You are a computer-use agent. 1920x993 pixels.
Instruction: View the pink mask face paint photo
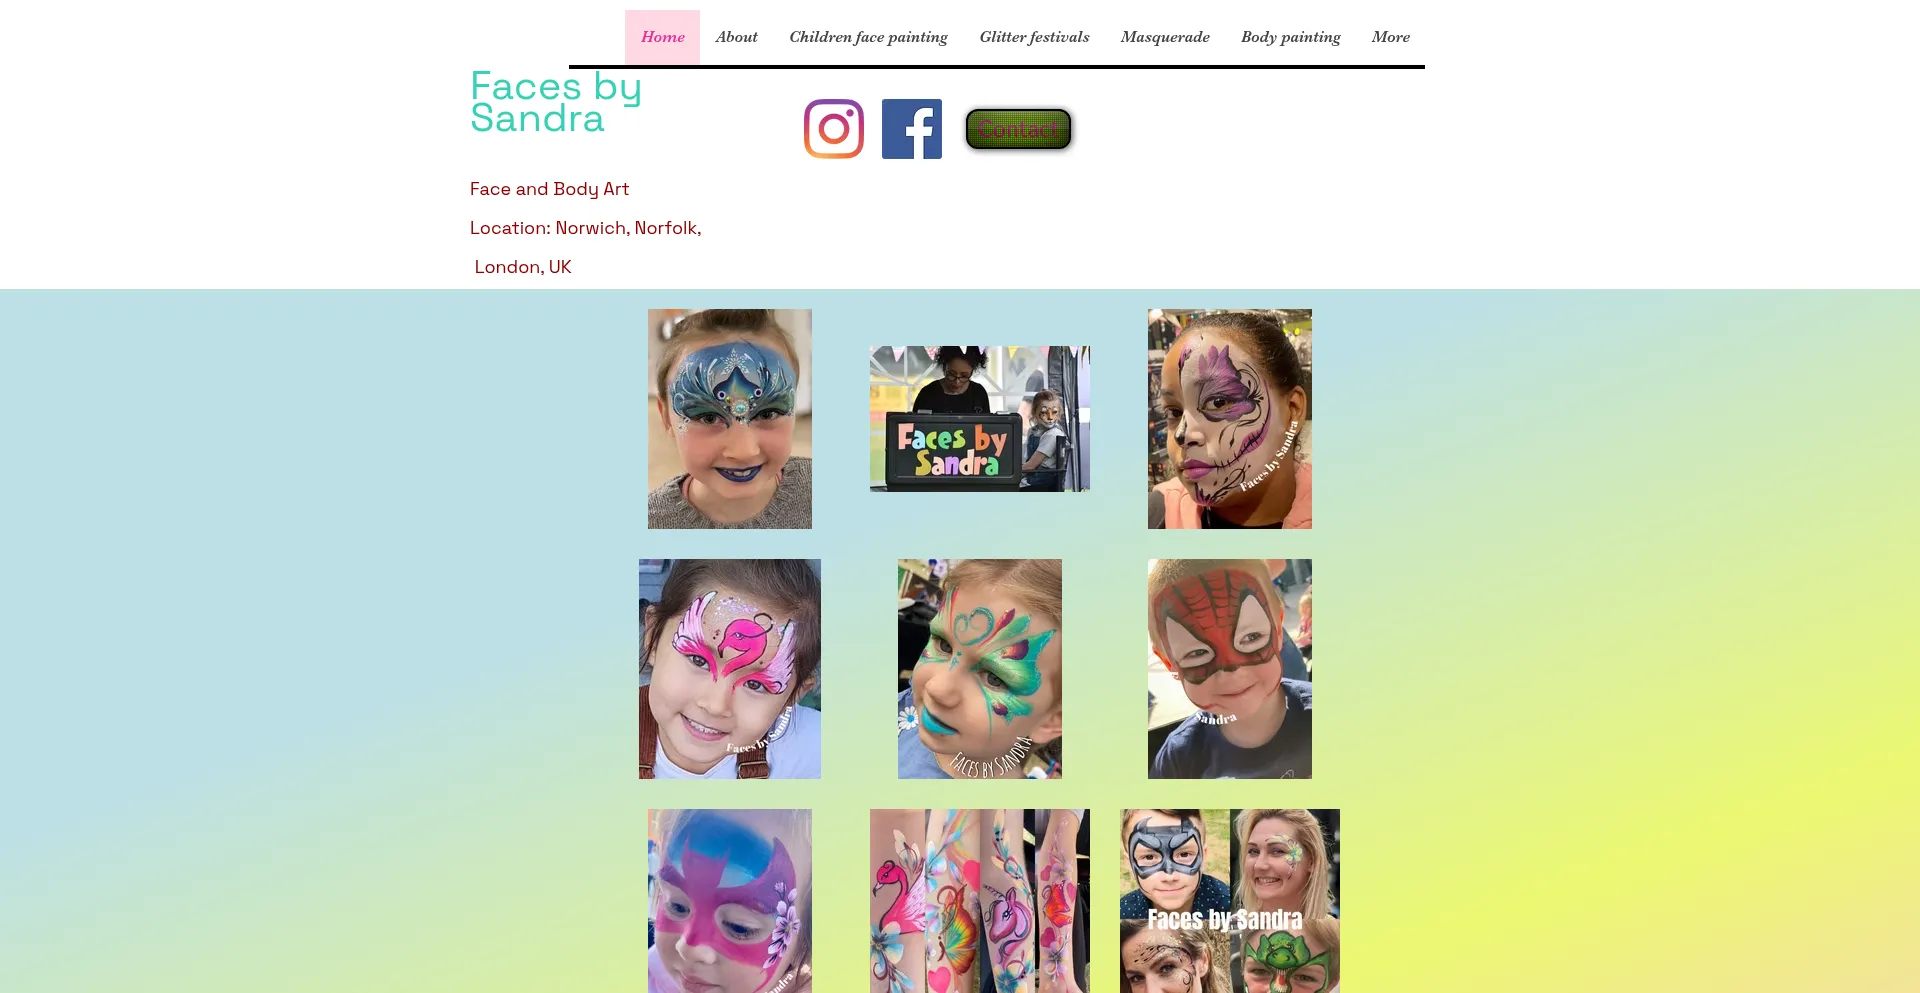coord(730,901)
